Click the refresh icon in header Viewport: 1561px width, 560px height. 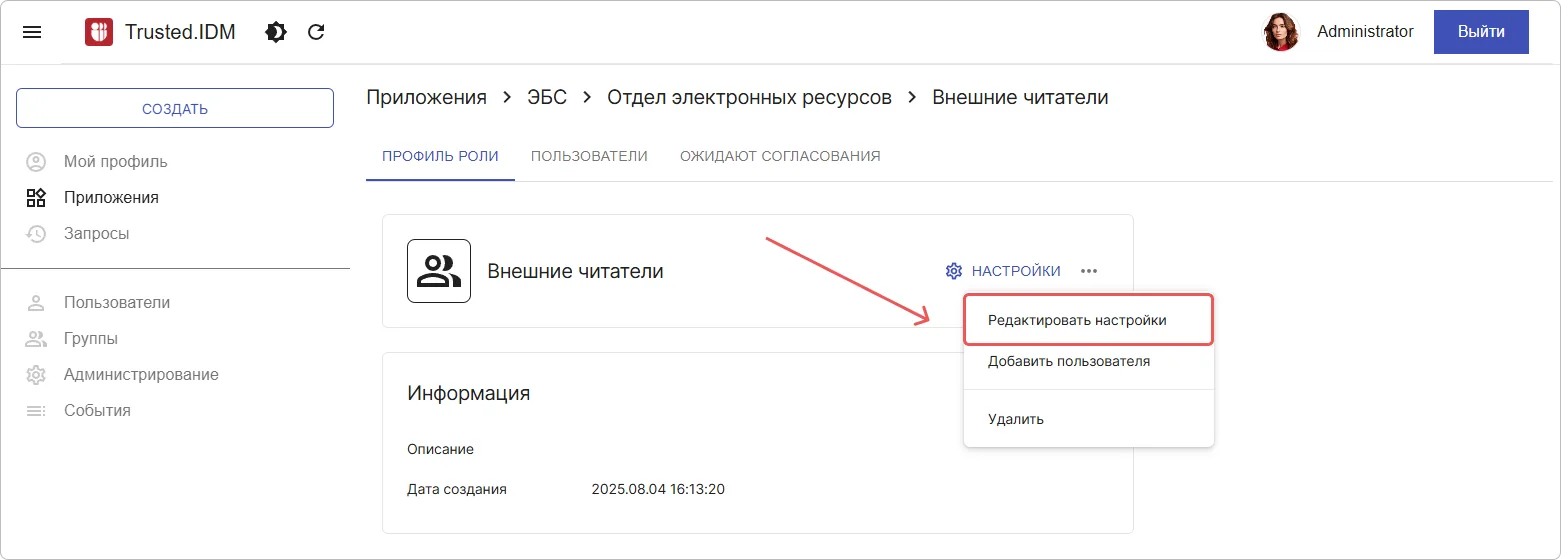[x=316, y=32]
